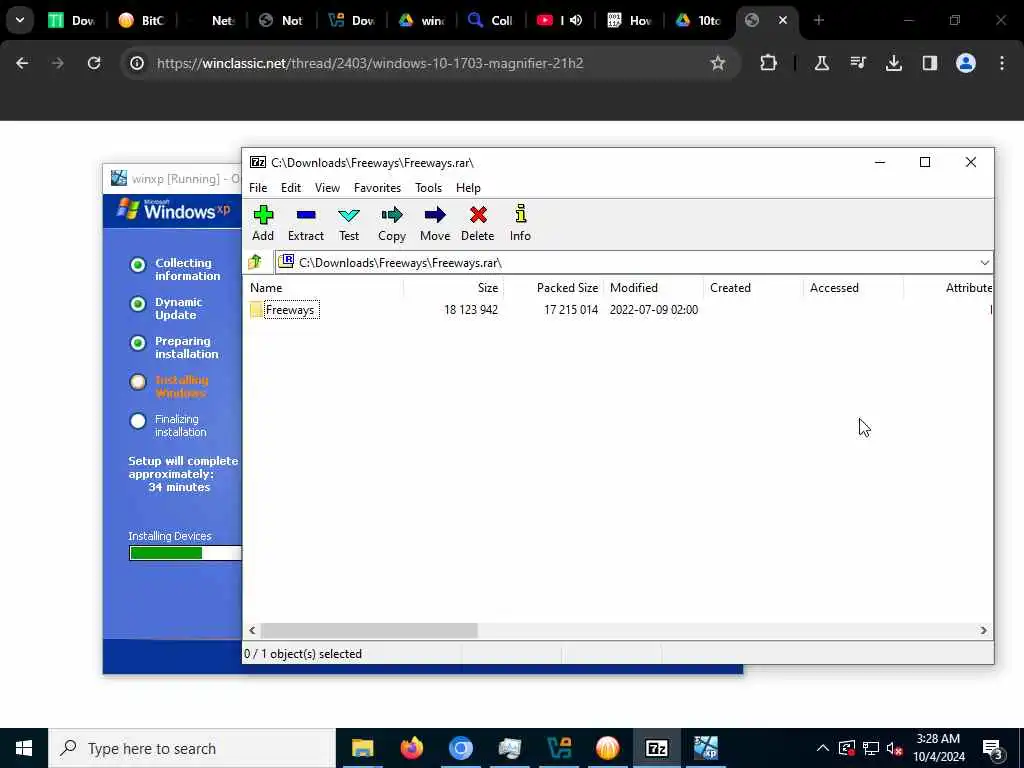Open the Help menu in 7-Zip
This screenshot has width=1024, height=768.
tap(468, 187)
